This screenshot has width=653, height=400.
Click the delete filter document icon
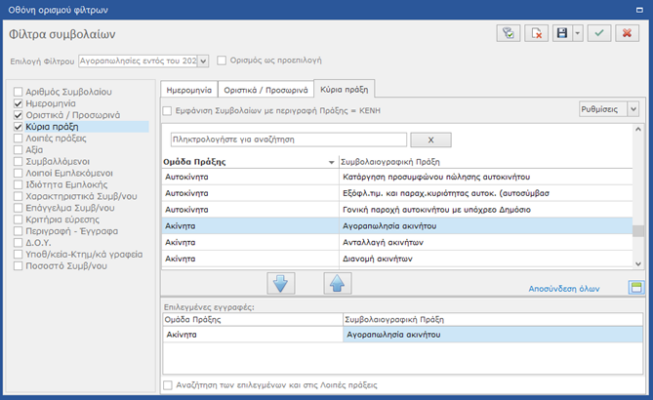click(537, 34)
